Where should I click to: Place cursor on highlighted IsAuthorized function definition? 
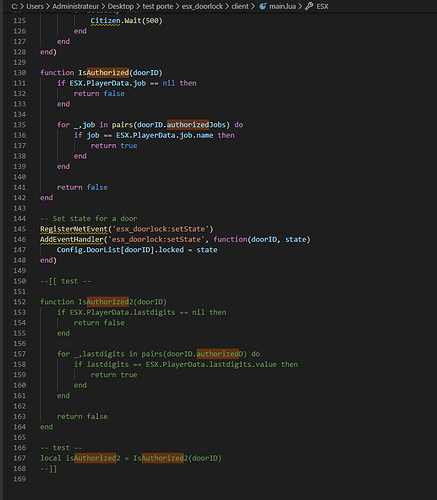coord(103,73)
